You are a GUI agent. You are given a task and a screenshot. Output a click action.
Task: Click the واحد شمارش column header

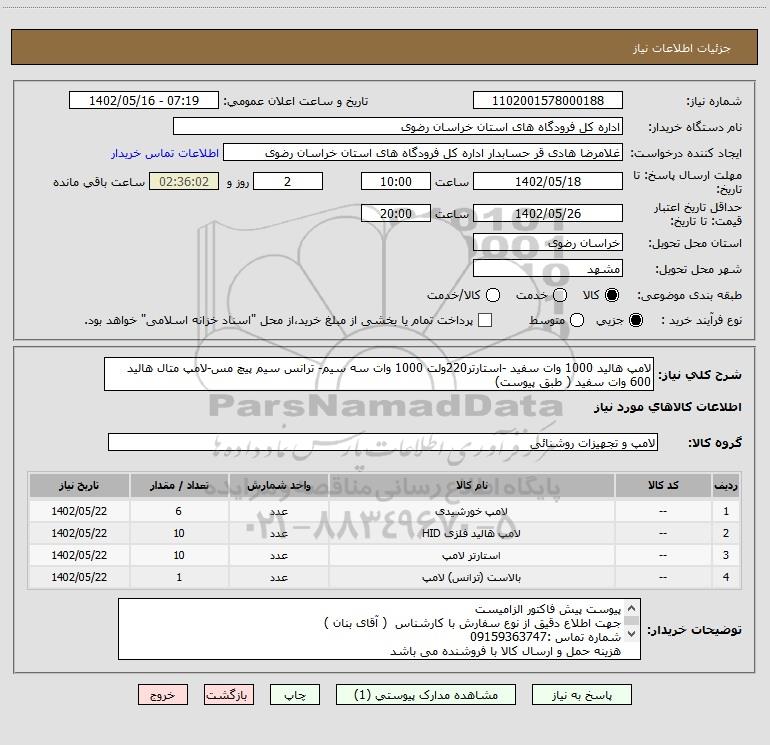coord(278,485)
